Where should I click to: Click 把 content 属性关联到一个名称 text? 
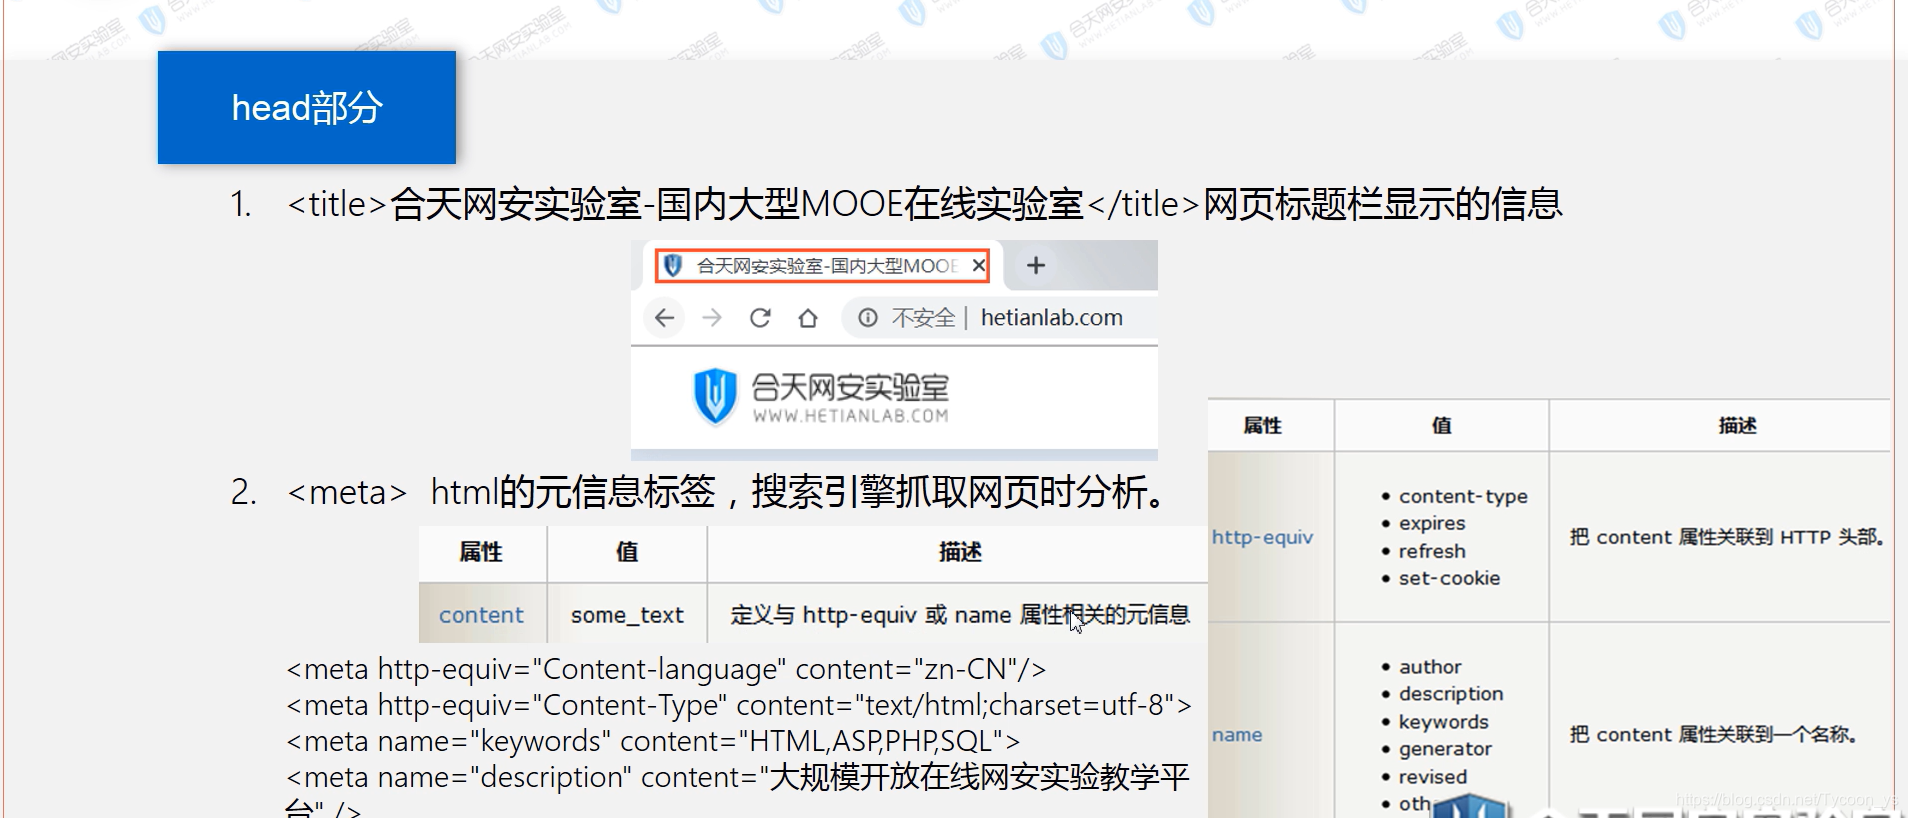coord(1713,735)
